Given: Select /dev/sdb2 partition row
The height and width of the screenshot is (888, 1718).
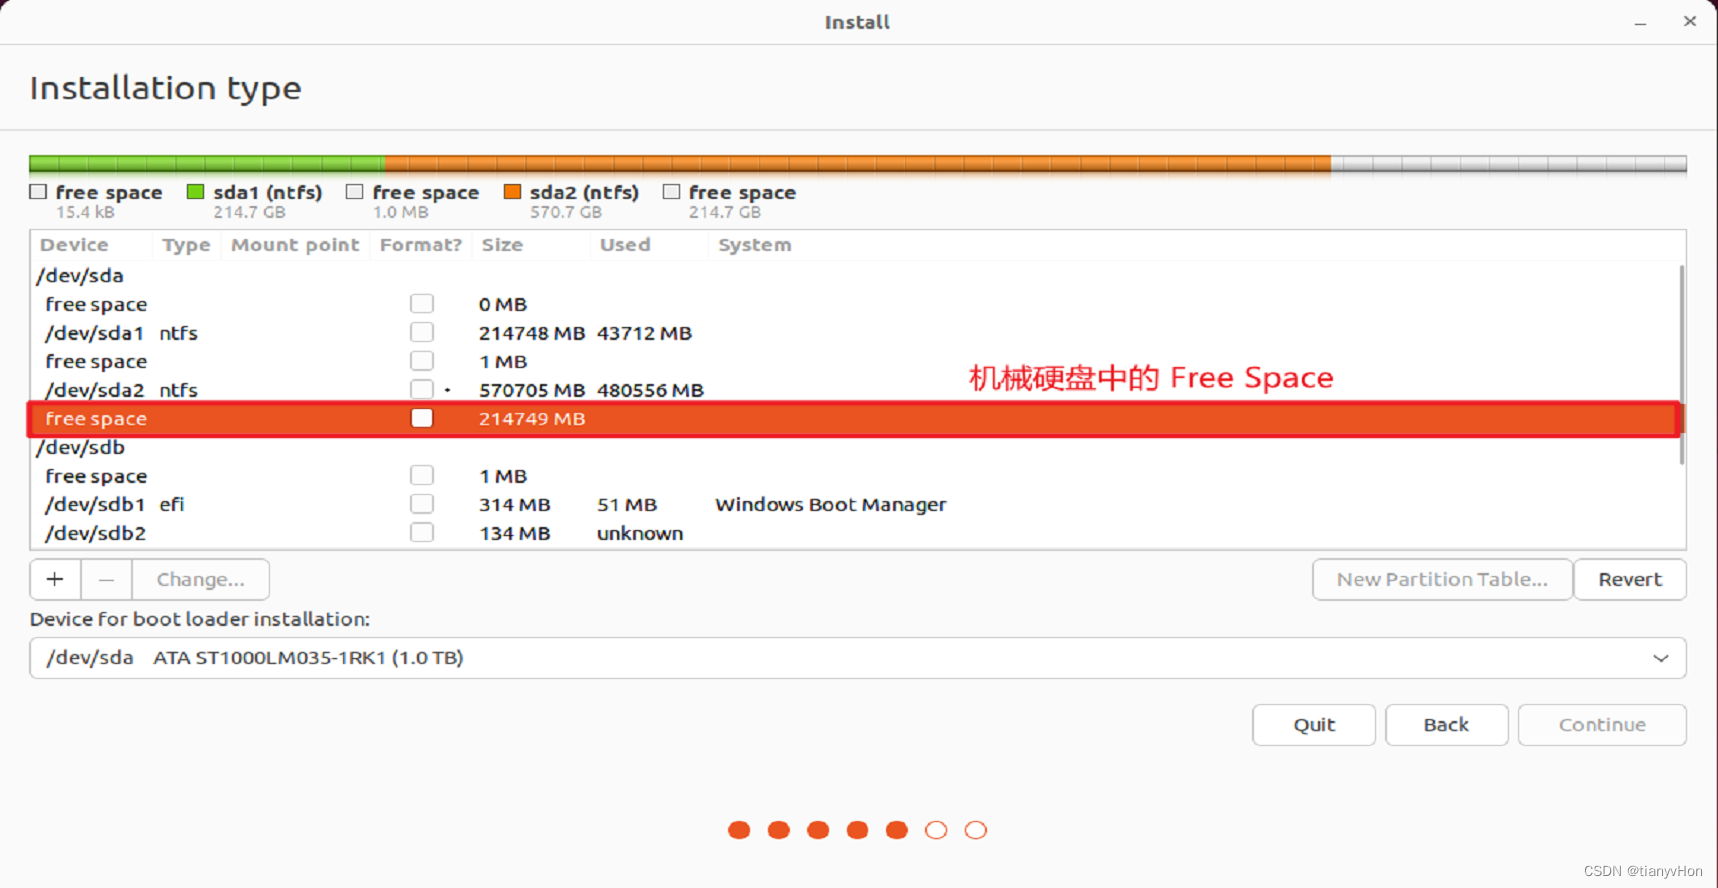Looking at the screenshot, I should point(856,533).
